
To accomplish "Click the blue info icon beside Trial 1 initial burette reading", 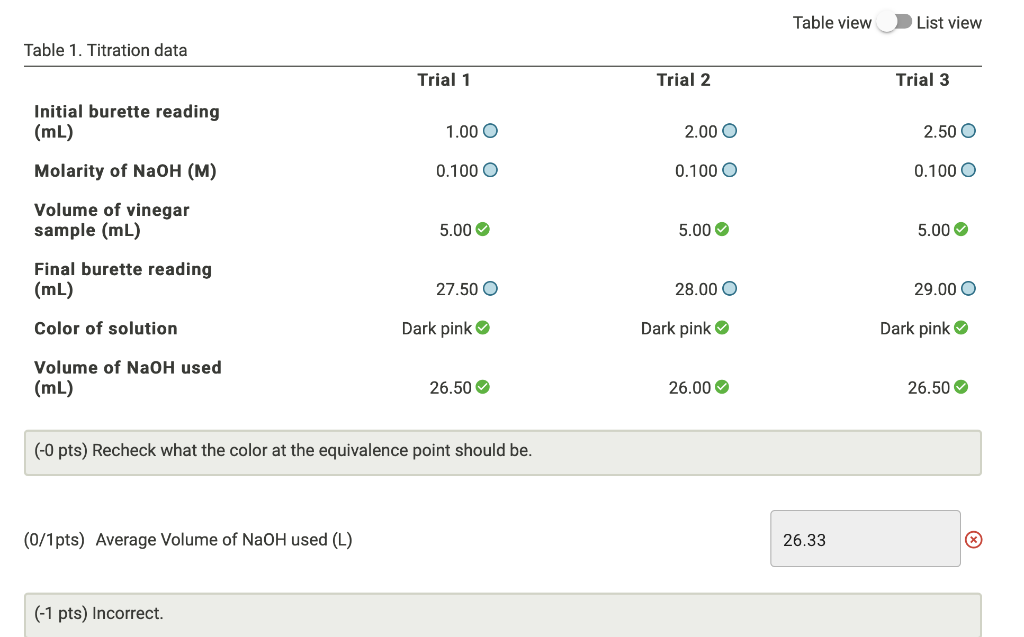I will [x=490, y=130].
